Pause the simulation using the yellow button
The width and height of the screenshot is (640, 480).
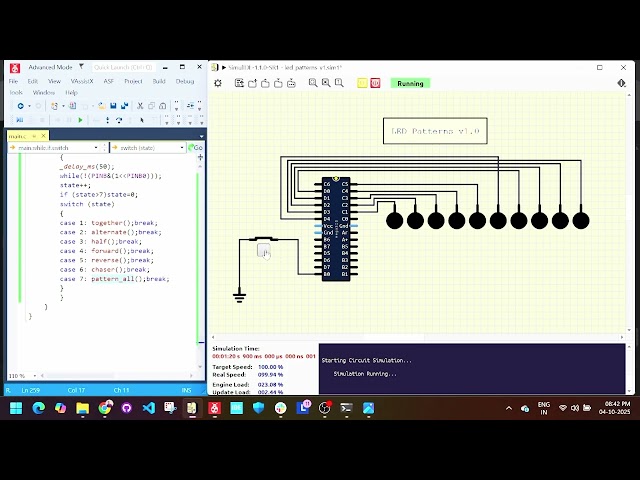tap(362, 83)
